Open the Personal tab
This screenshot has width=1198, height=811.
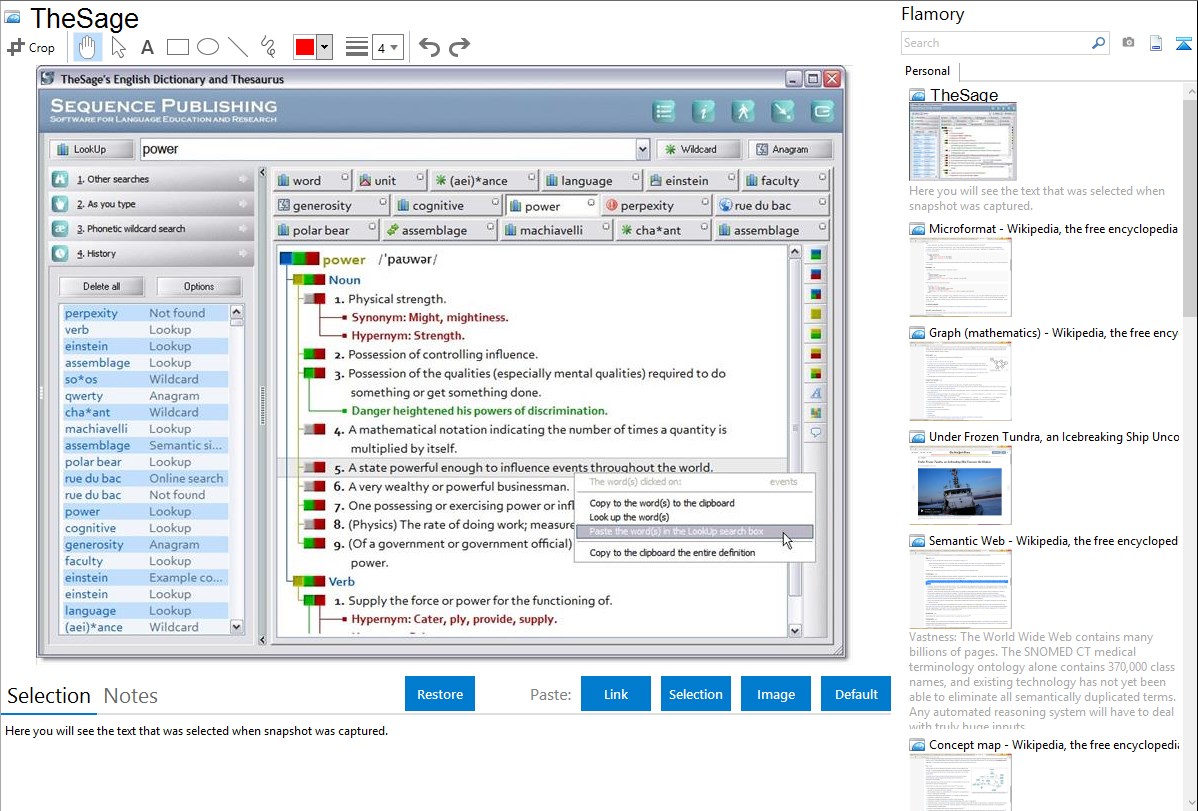point(927,71)
